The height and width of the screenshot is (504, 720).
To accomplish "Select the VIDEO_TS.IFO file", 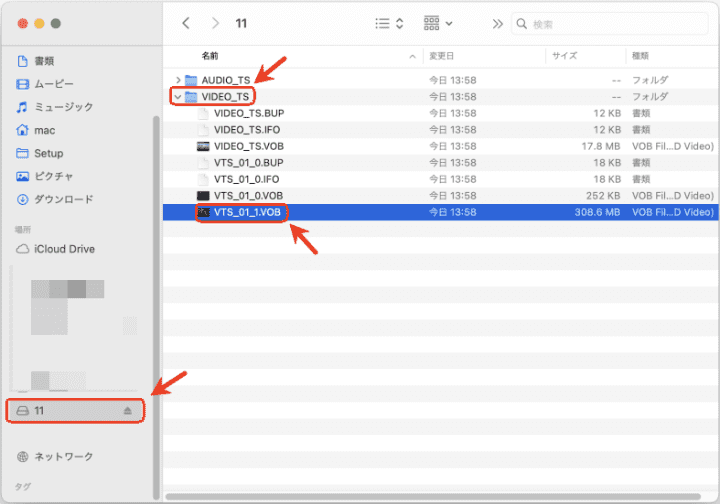I will coord(247,130).
